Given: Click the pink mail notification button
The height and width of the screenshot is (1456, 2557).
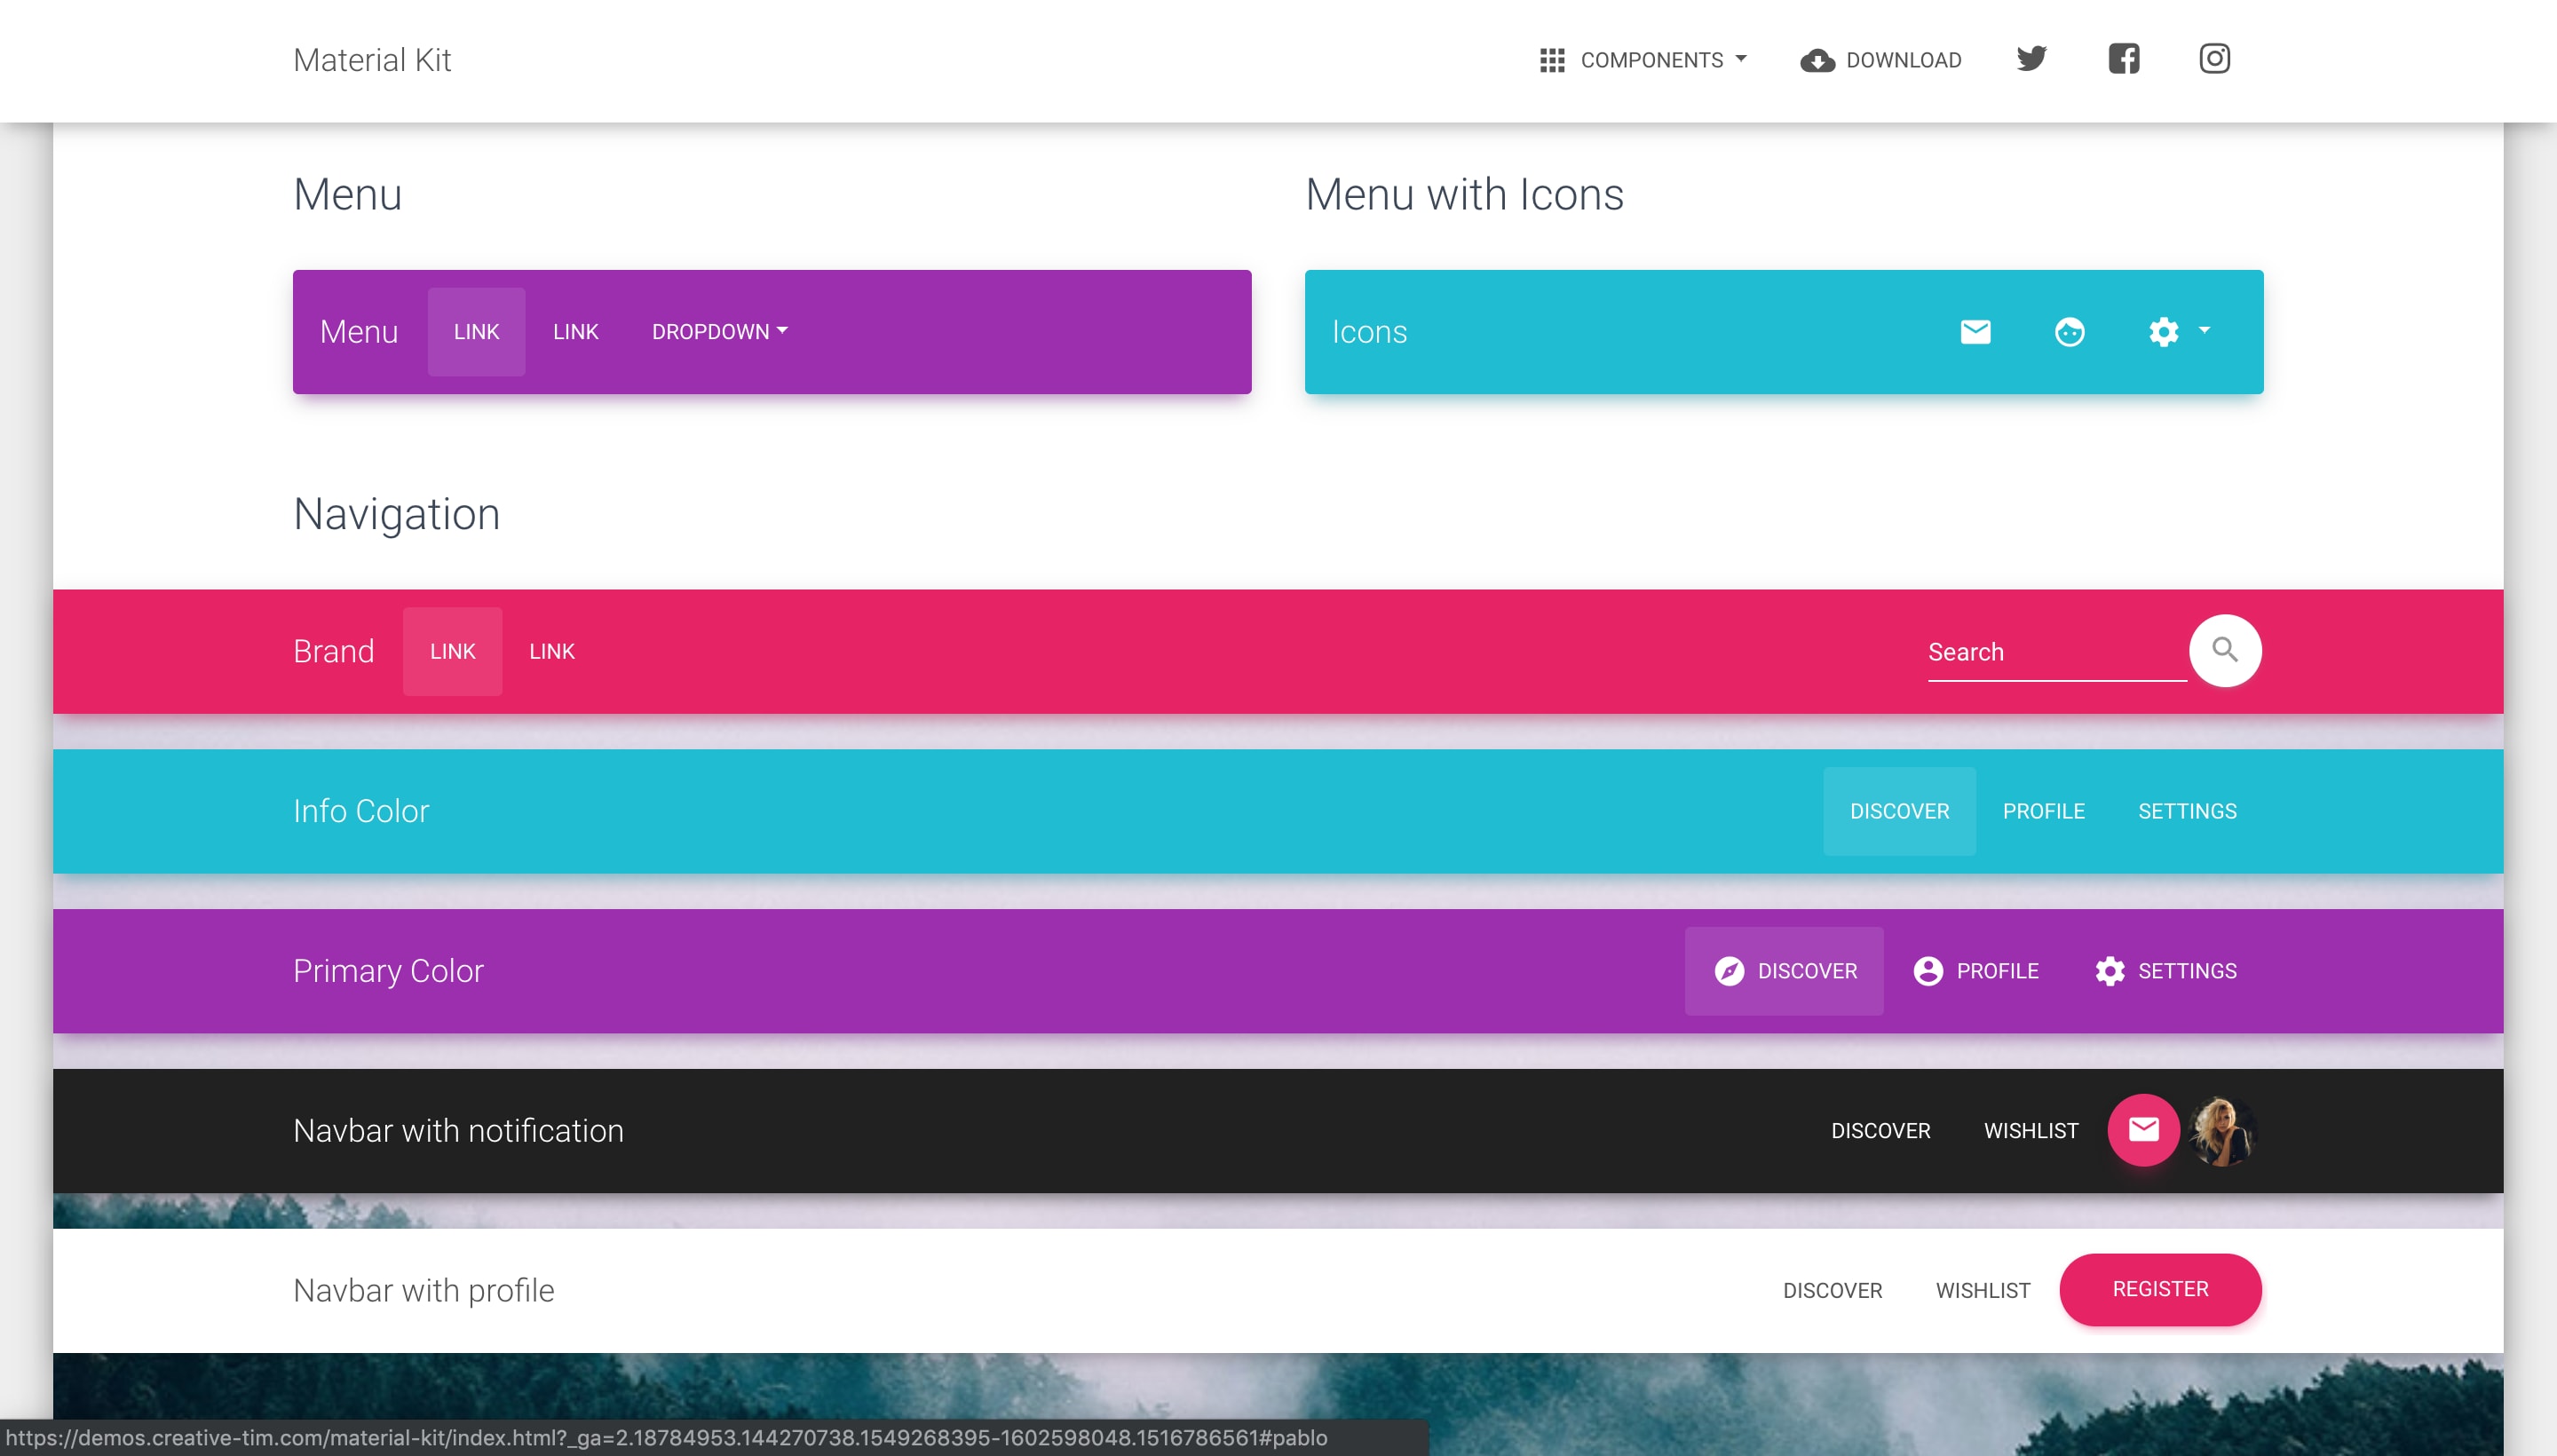Looking at the screenshot, I should point(2143,1130).
